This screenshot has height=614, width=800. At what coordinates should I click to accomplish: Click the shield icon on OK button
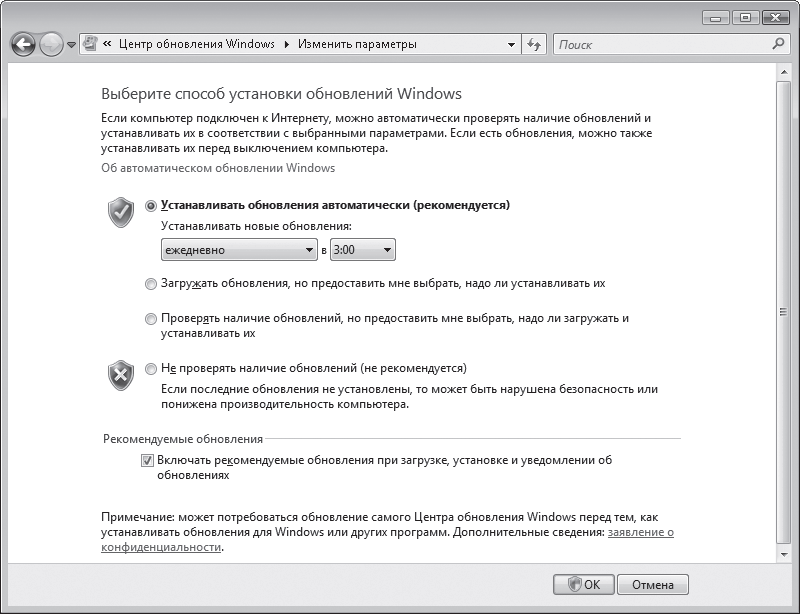pos(574,584)
